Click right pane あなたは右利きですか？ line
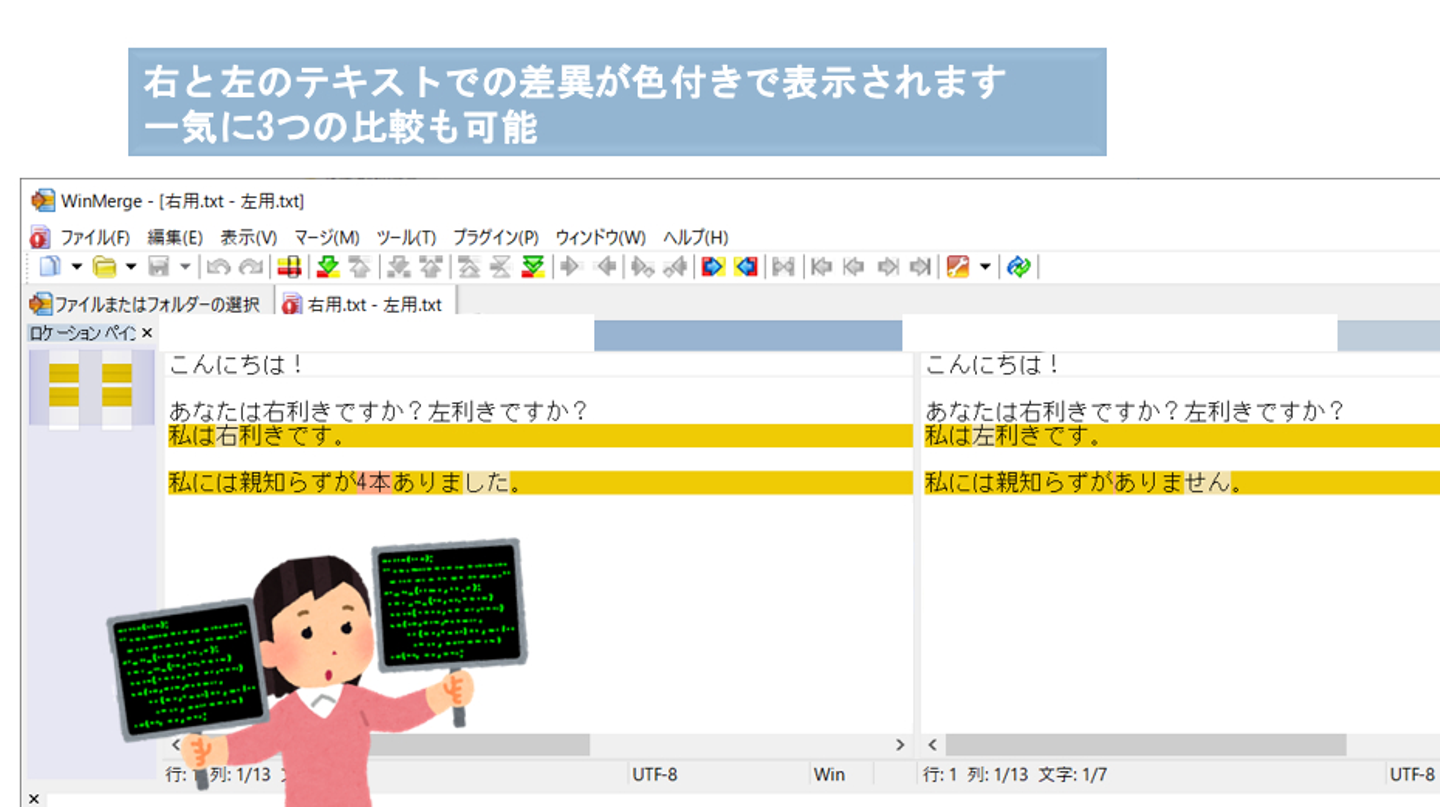 (x=1182, y=411)
